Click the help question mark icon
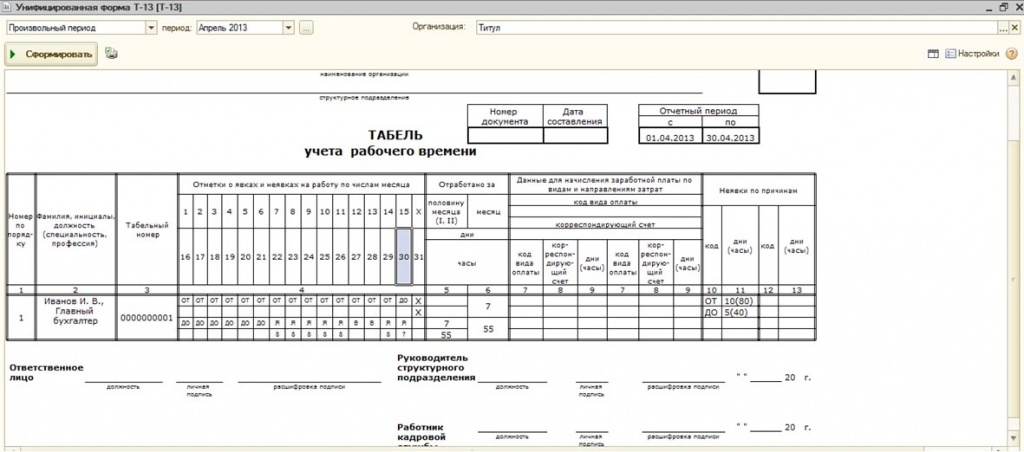The width and height of the screenshot is (1024, 452). point(1012,54)
